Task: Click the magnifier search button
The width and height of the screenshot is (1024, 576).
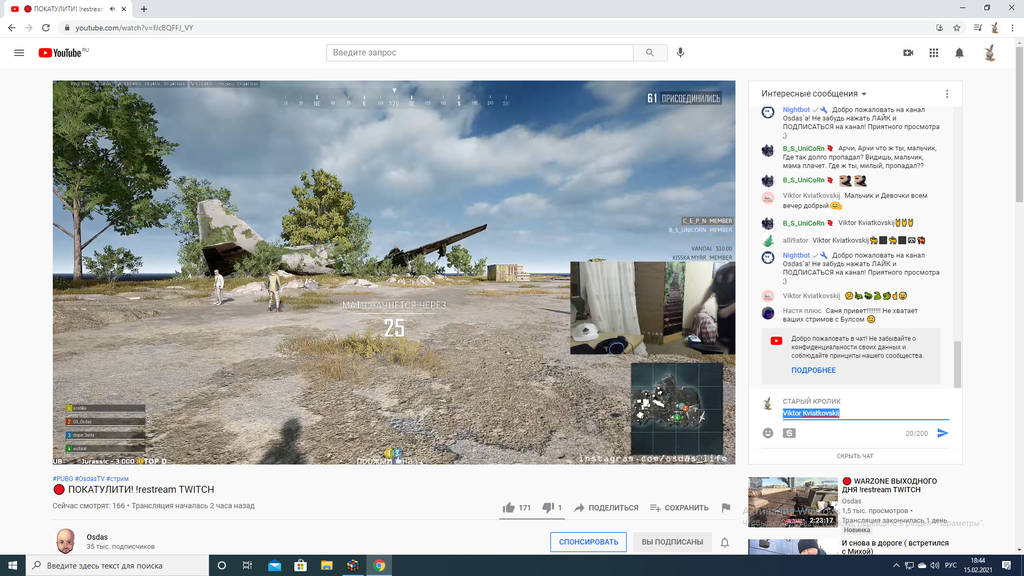Action: (650, 53)
